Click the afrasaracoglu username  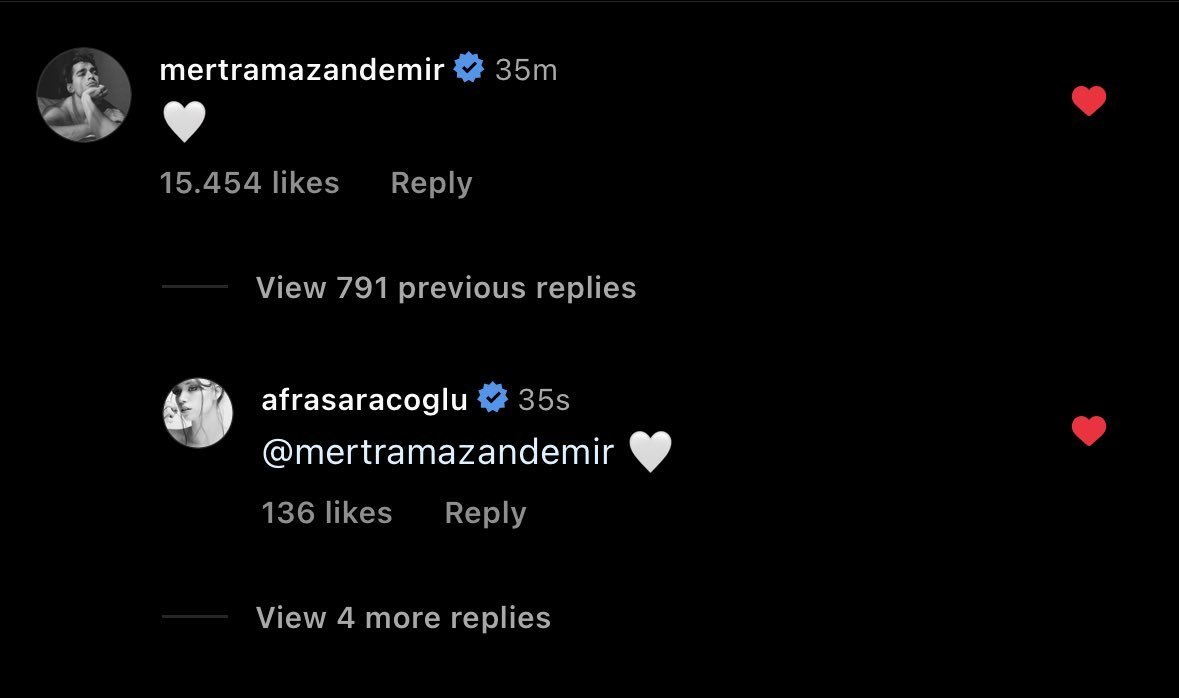click(x=364, y=400)
